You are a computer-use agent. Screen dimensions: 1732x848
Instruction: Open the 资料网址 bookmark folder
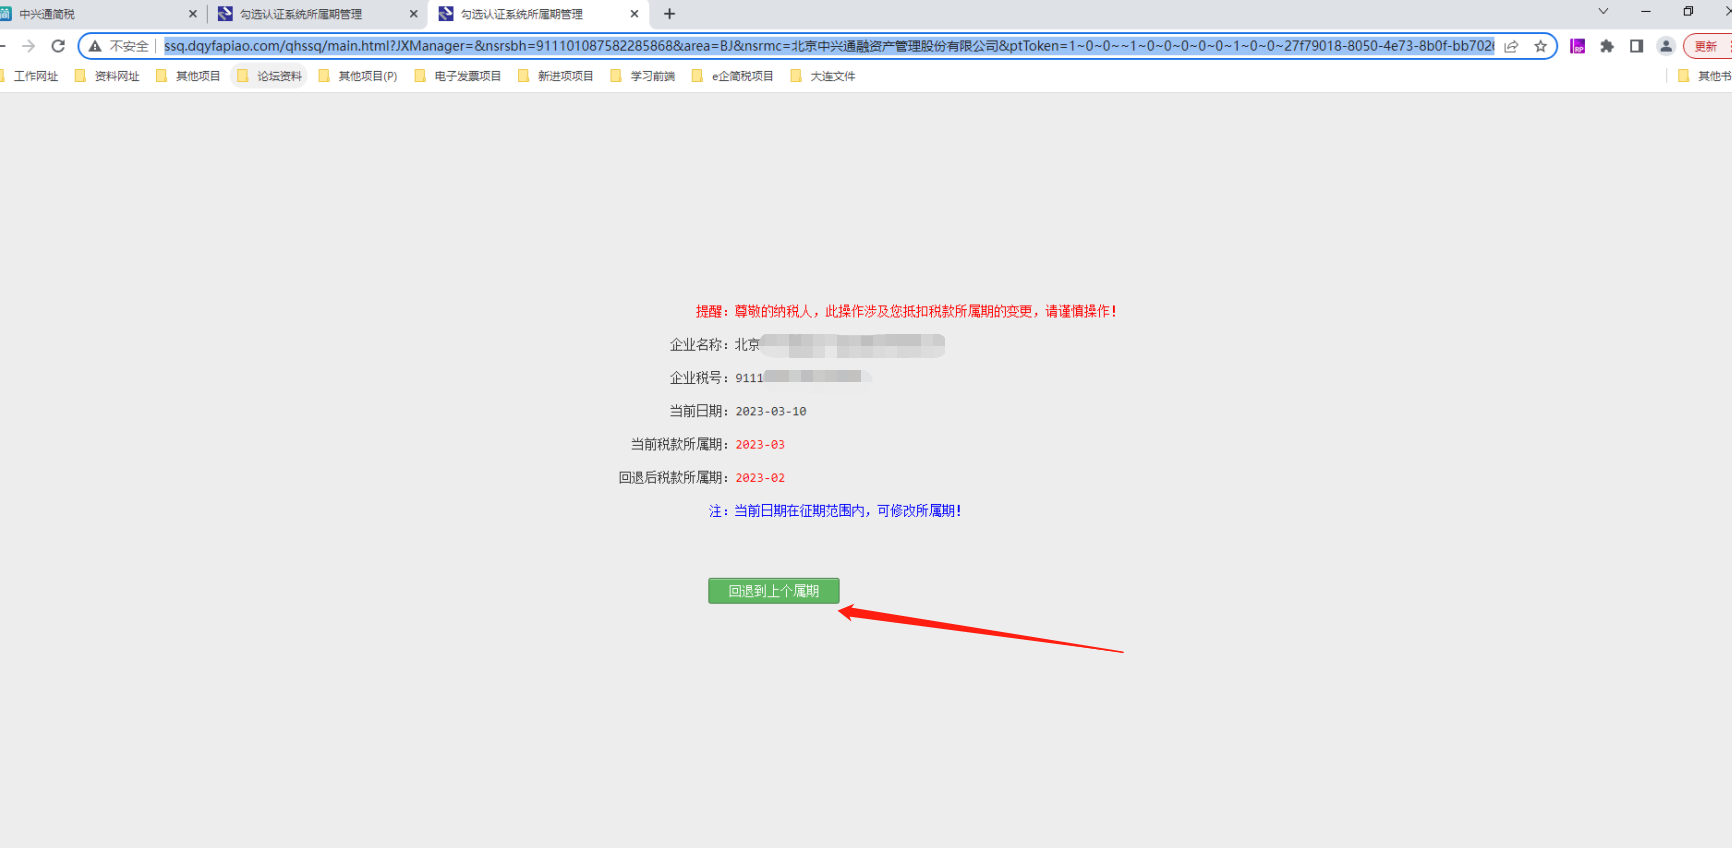pyautogui.click(x=107, y=76)
